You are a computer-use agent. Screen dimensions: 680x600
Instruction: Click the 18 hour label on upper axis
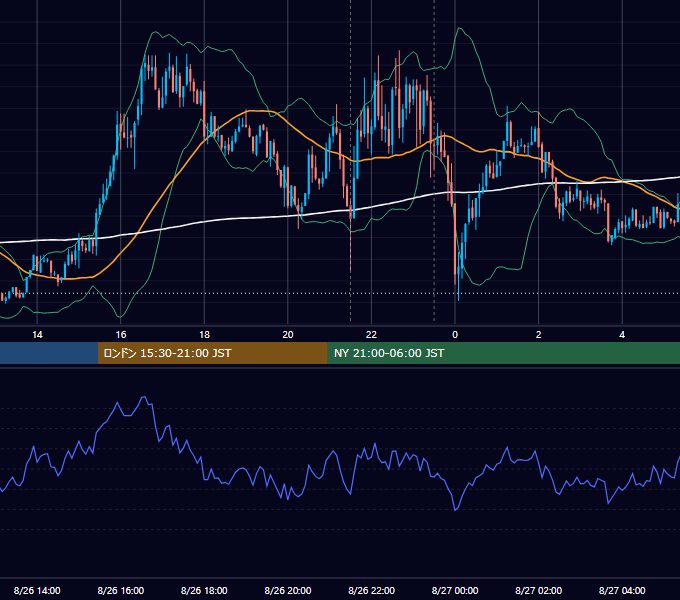pos(204,335)
